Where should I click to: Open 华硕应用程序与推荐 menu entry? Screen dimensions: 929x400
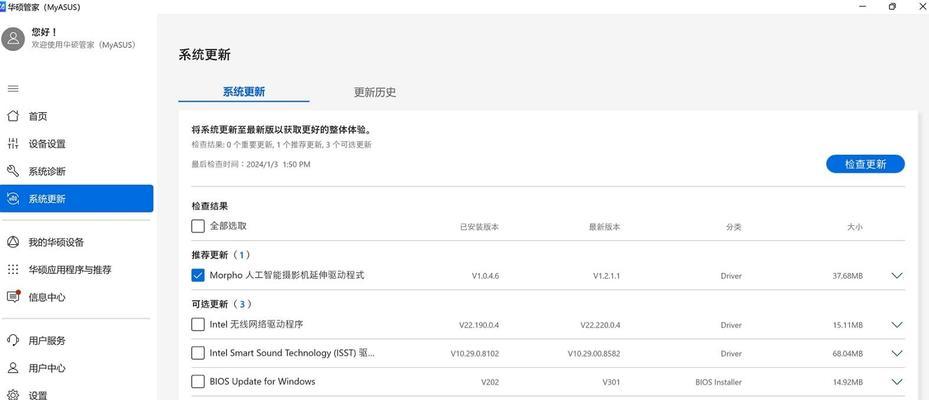pos(70,270)
